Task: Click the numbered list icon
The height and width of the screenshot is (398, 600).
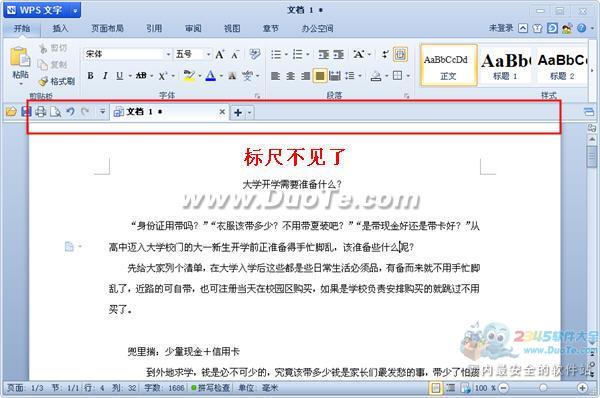Action: [x=297, y=54]
